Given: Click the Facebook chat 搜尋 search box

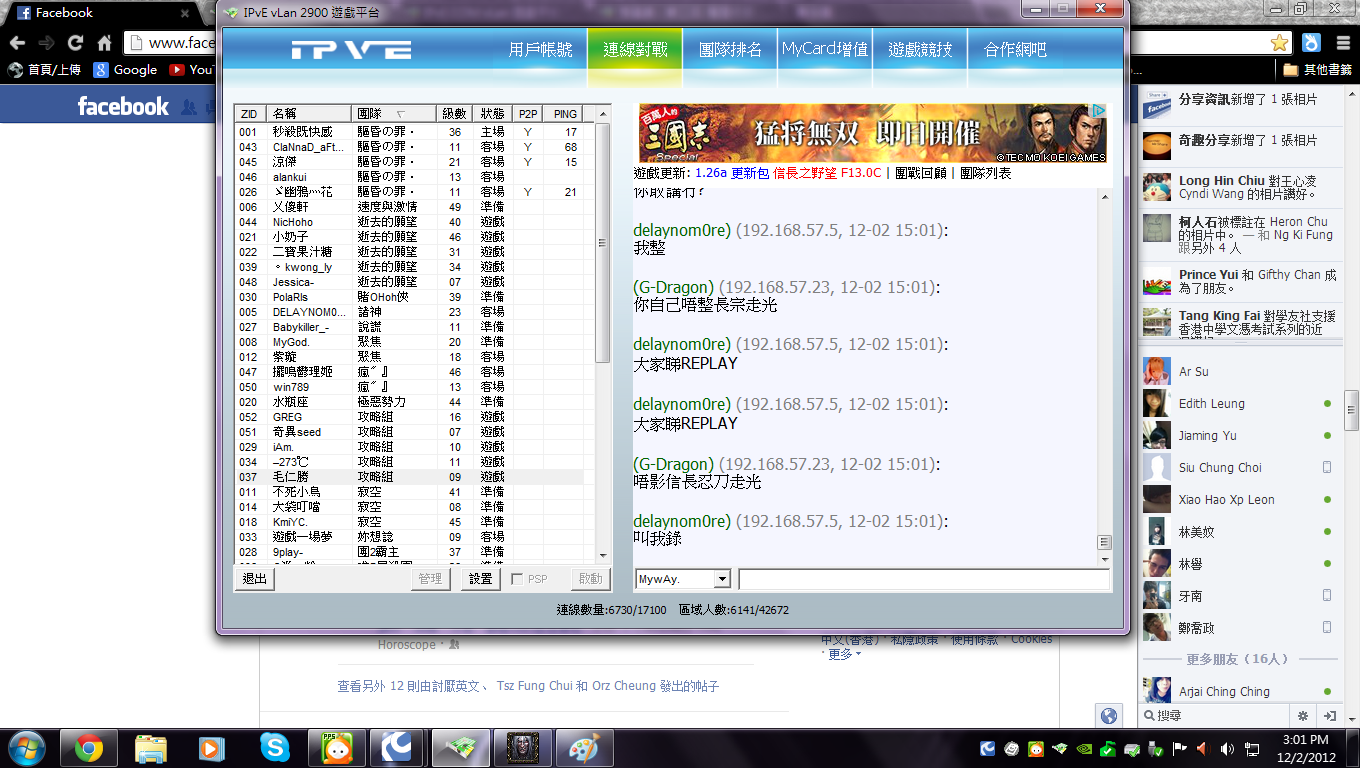Looking at the screenshot, I should point(1217,716).
